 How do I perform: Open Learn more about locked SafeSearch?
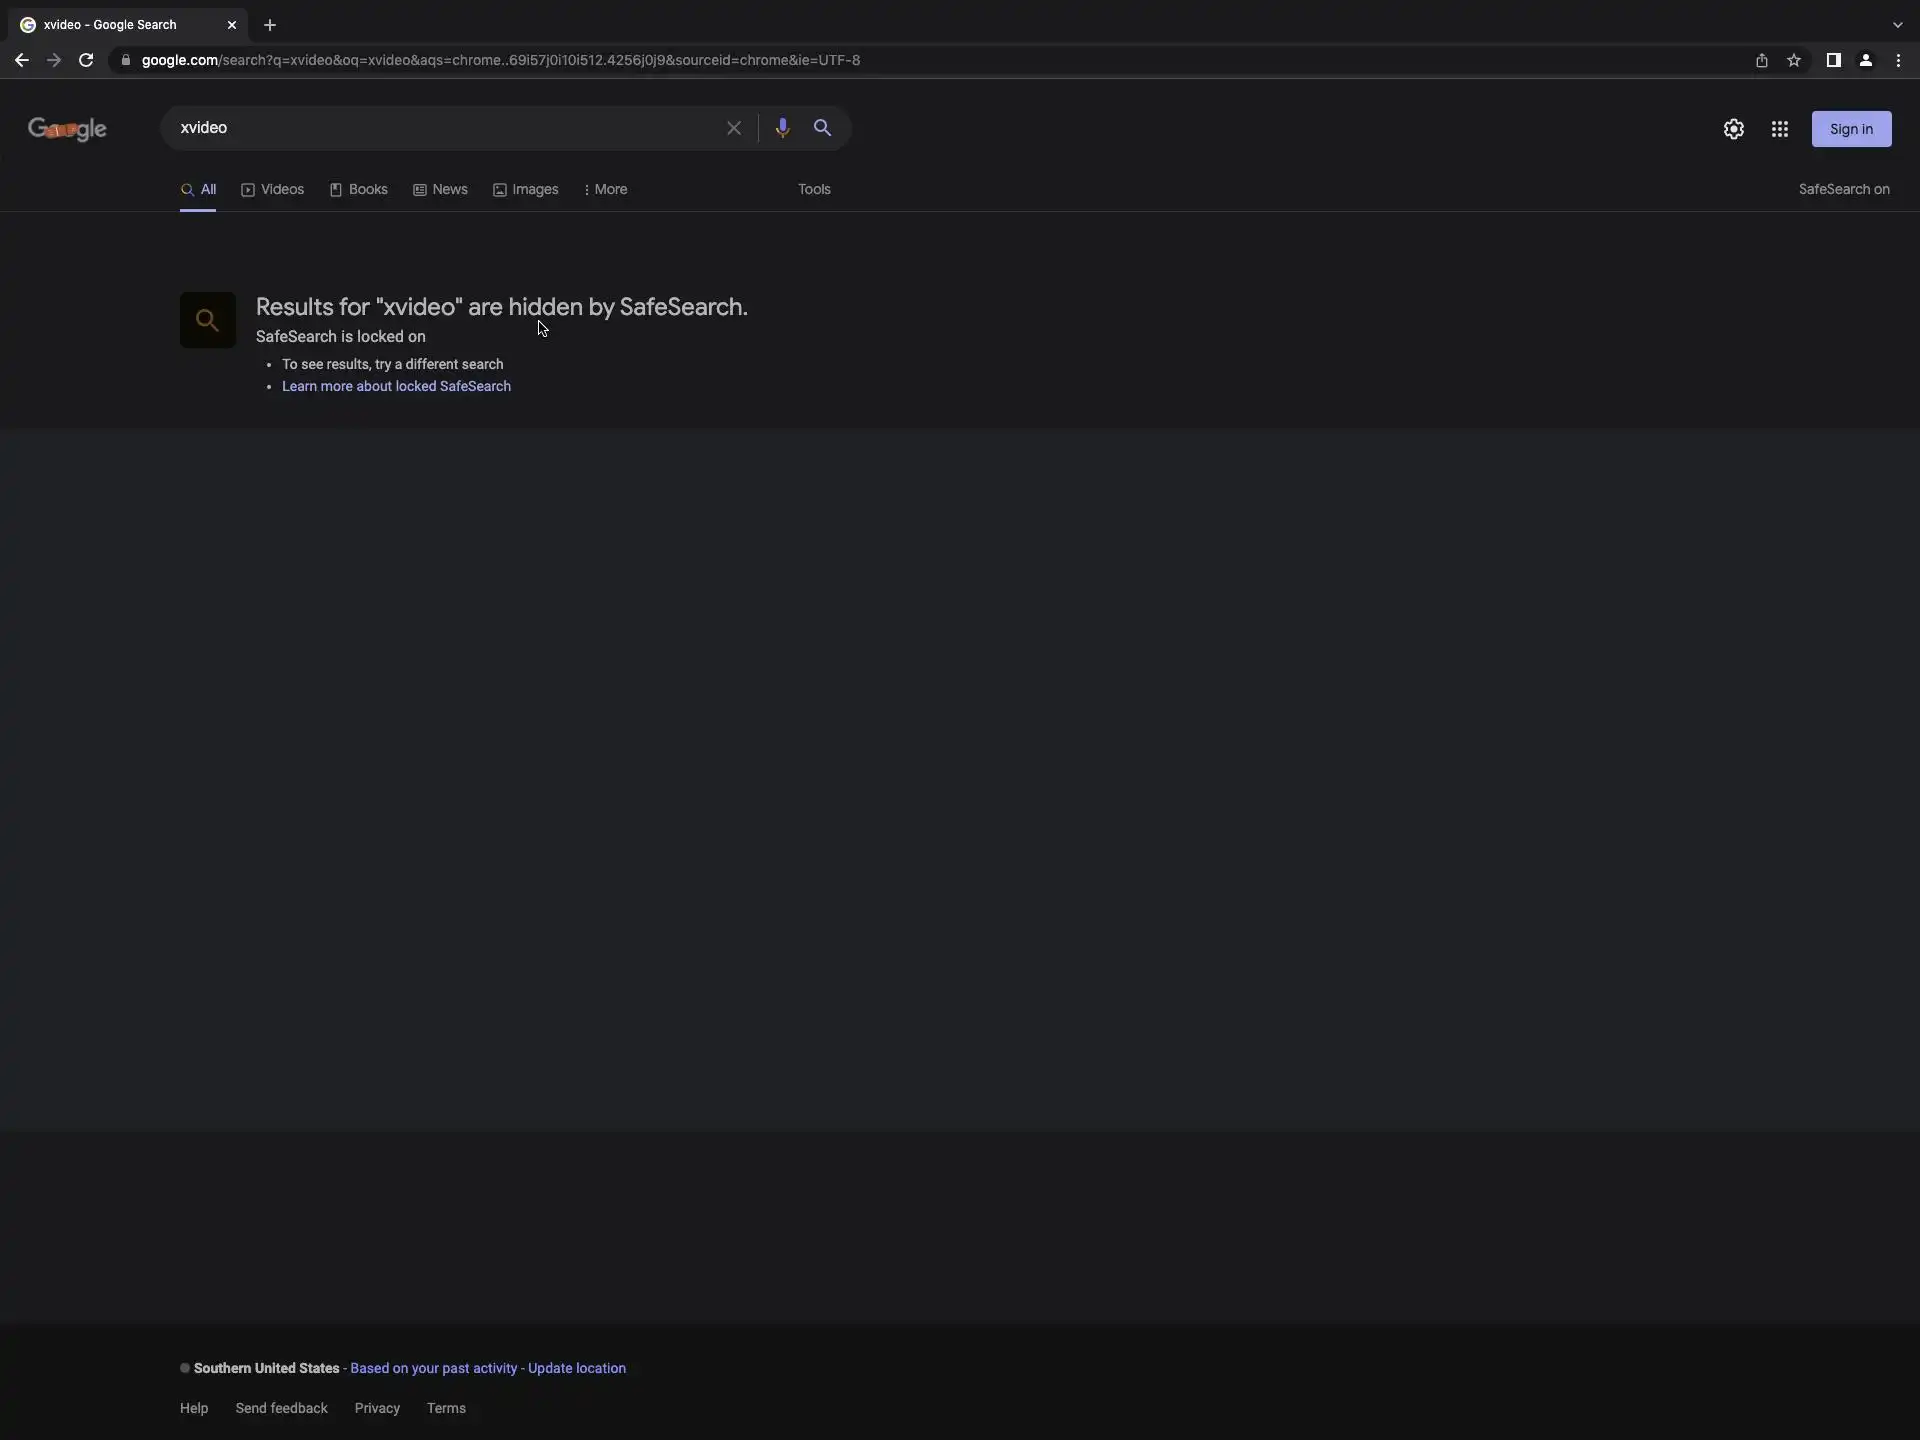[x=396, y=386]
